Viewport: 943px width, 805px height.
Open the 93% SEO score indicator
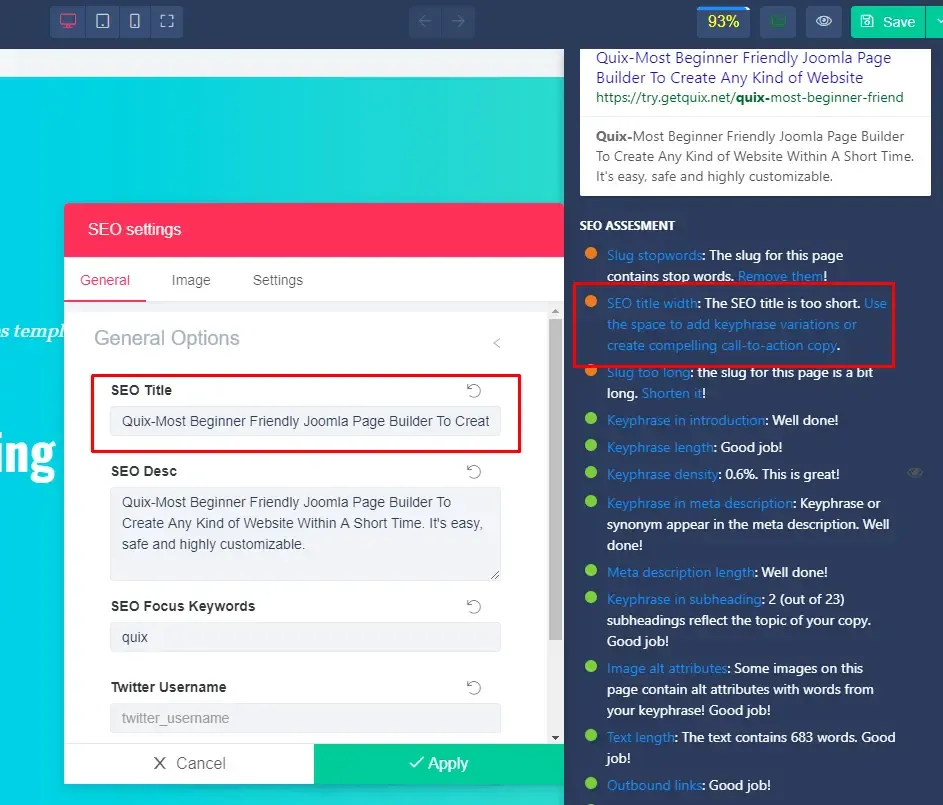[x=723, y=22]
